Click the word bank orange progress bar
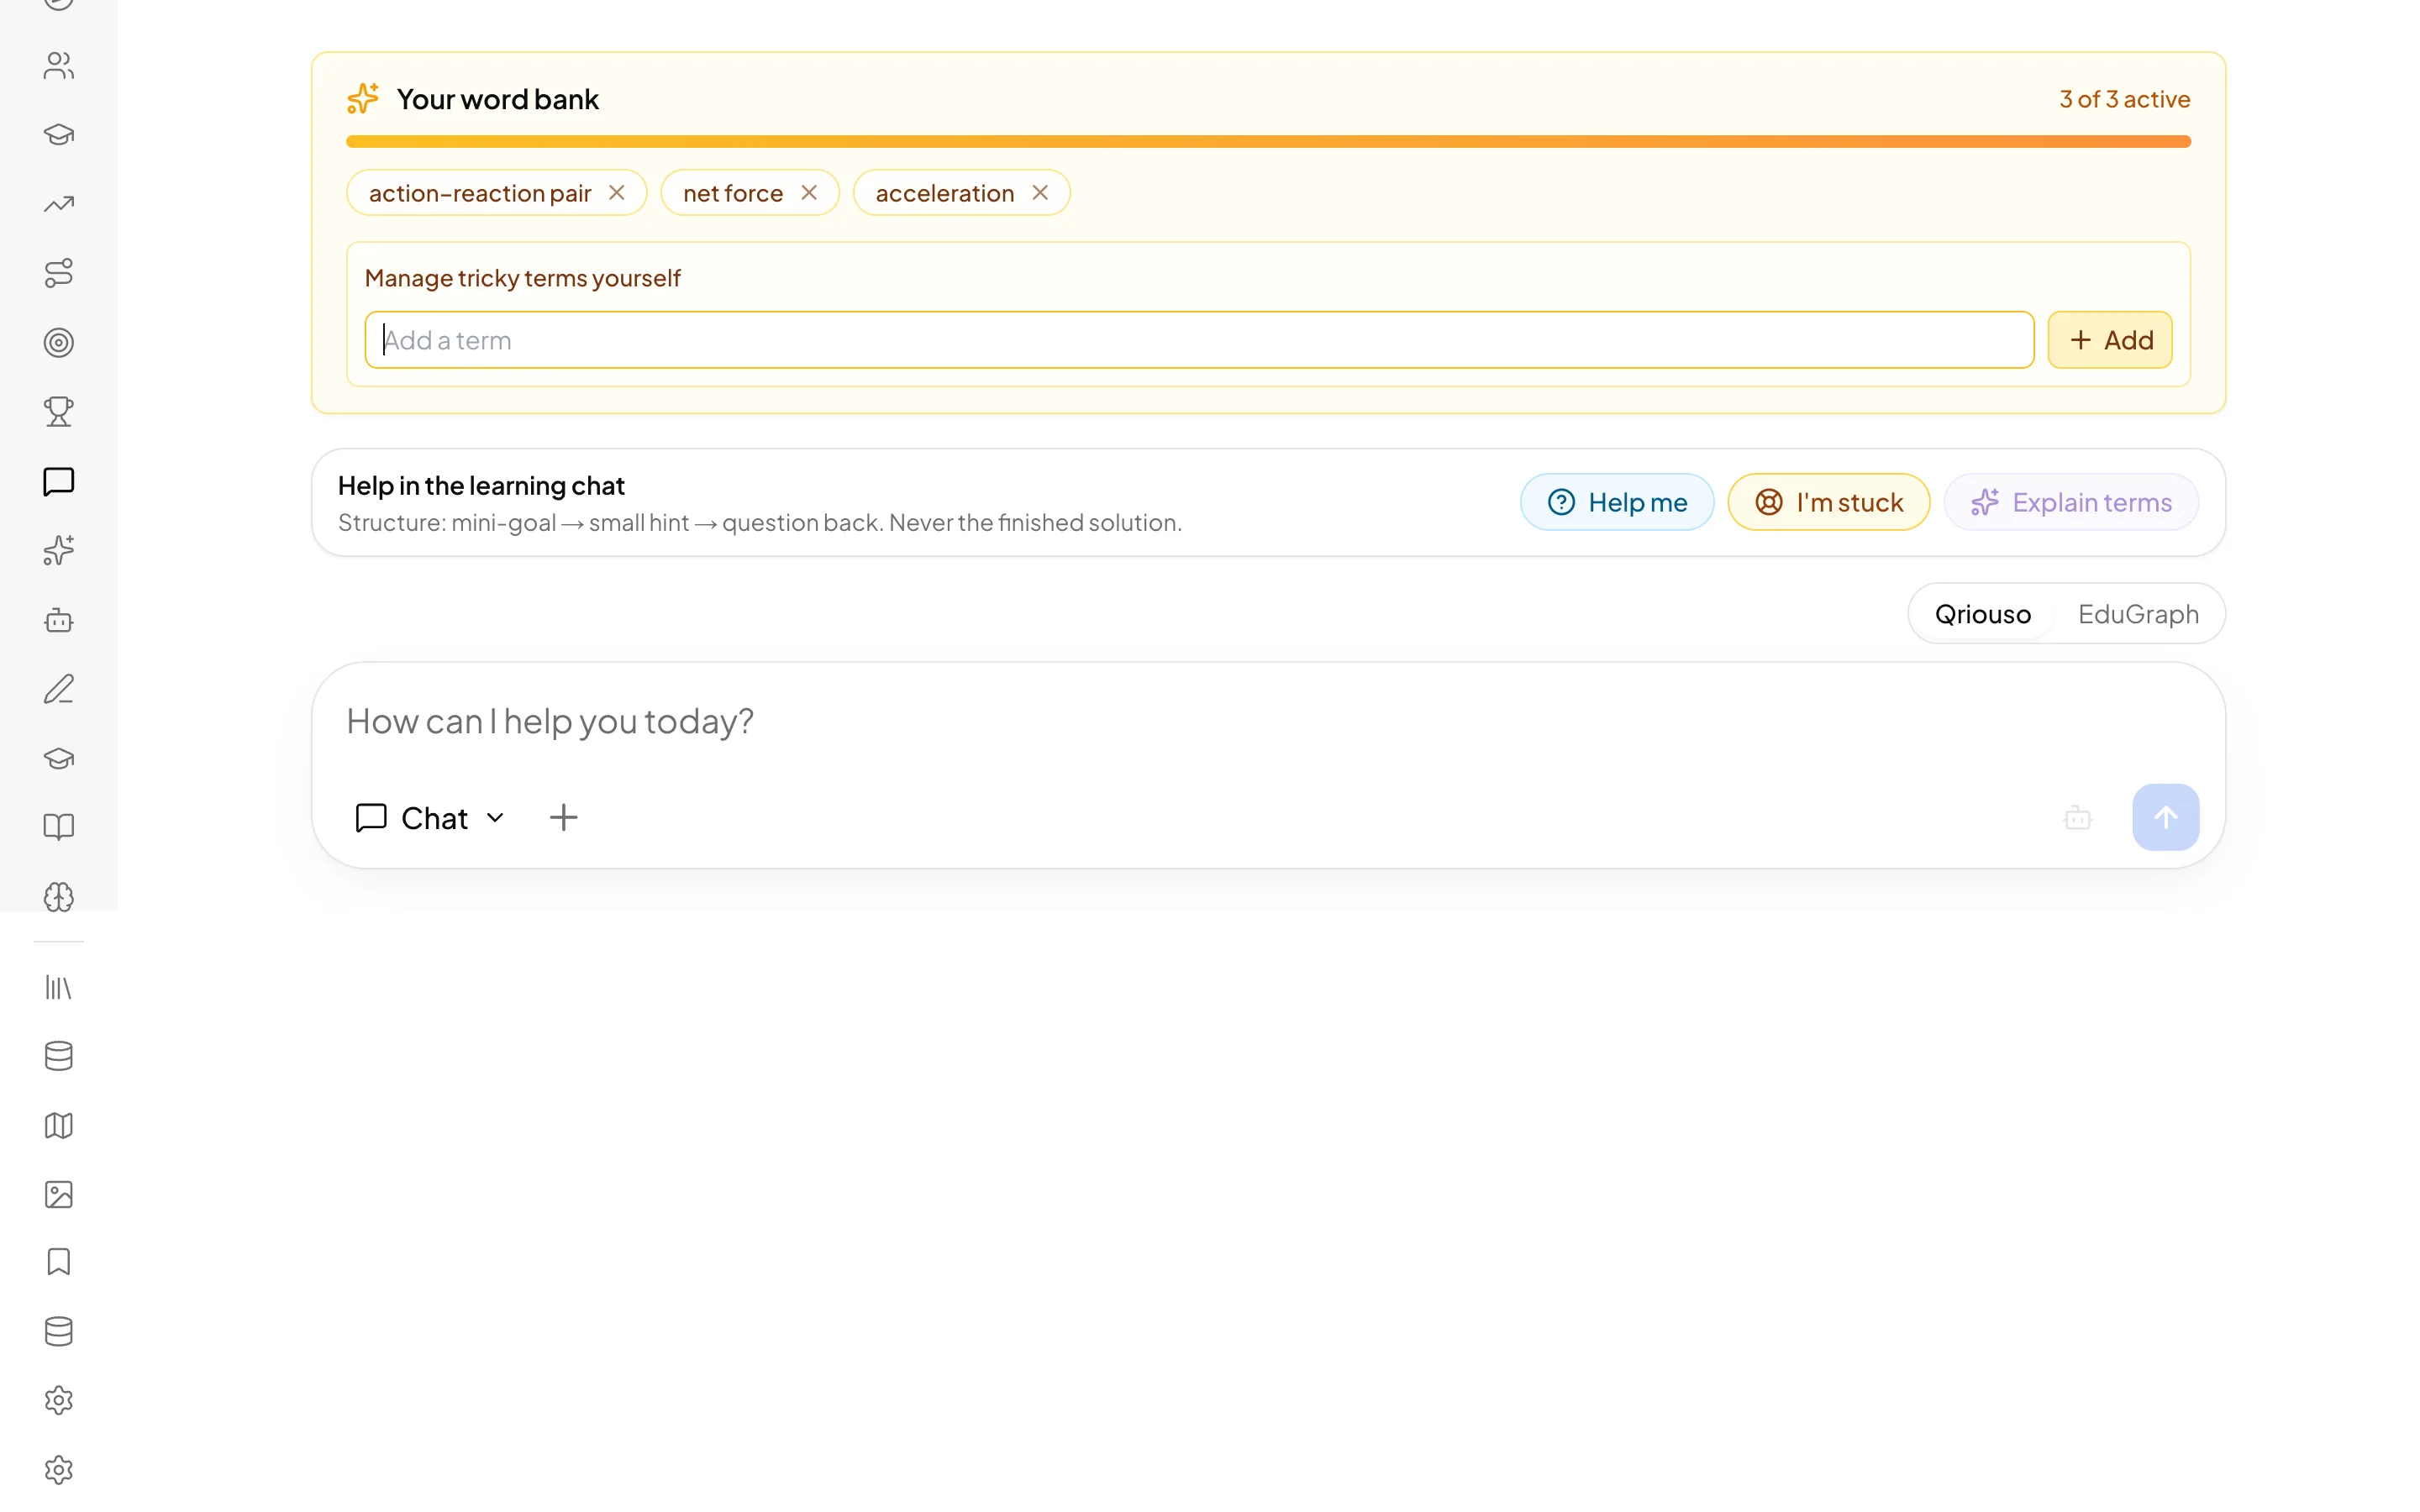 tap(1268, 142)
